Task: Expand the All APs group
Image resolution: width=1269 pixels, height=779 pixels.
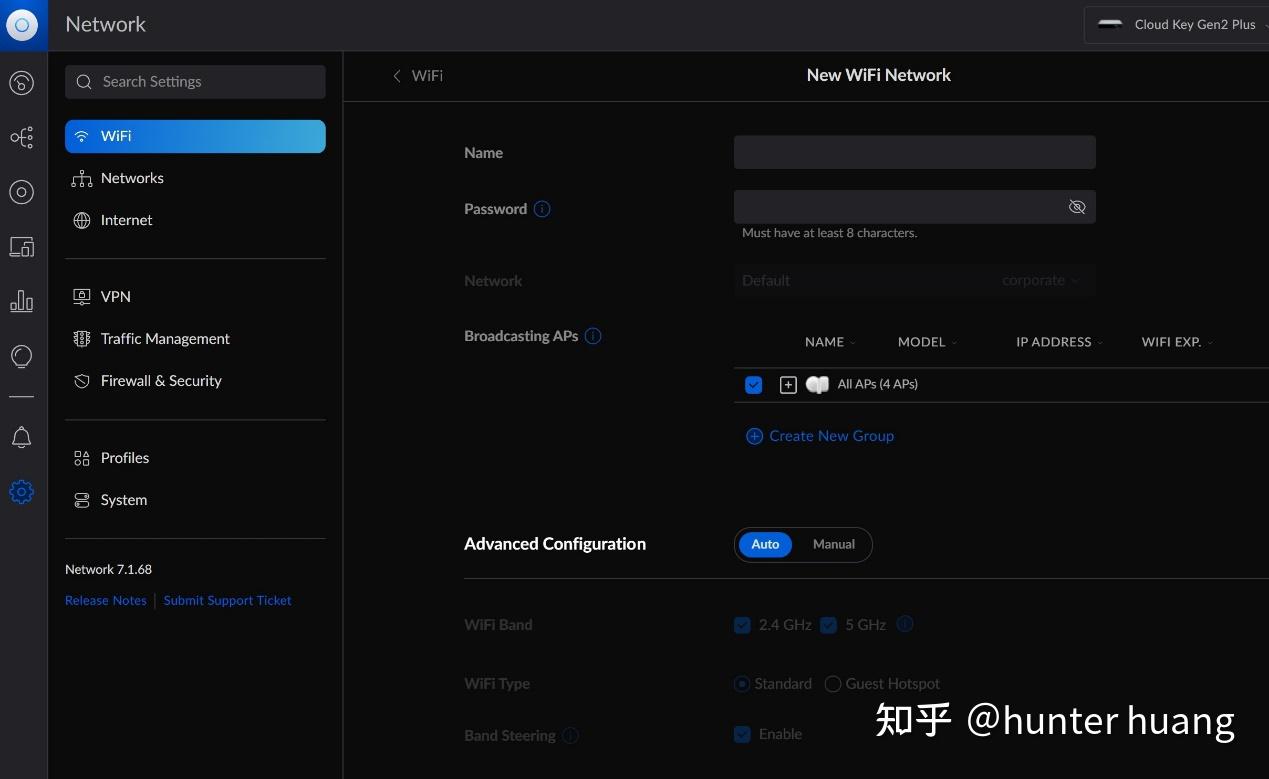Action: point(788,384)
